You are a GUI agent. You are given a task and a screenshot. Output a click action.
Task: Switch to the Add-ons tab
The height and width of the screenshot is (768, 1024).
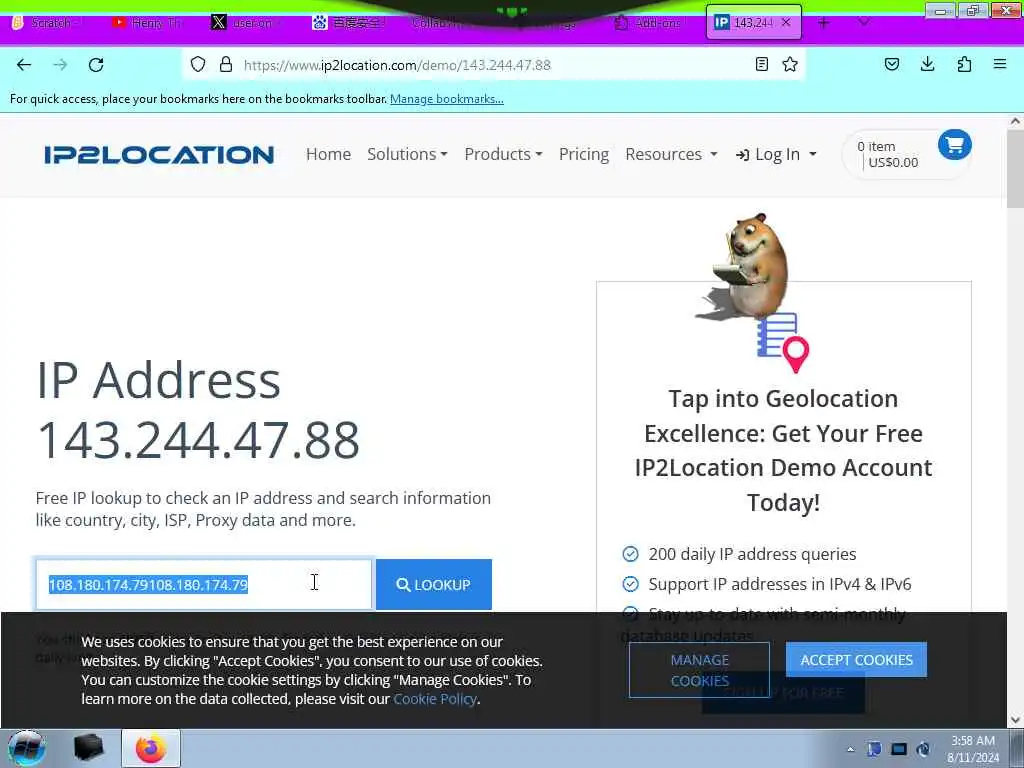650,23
